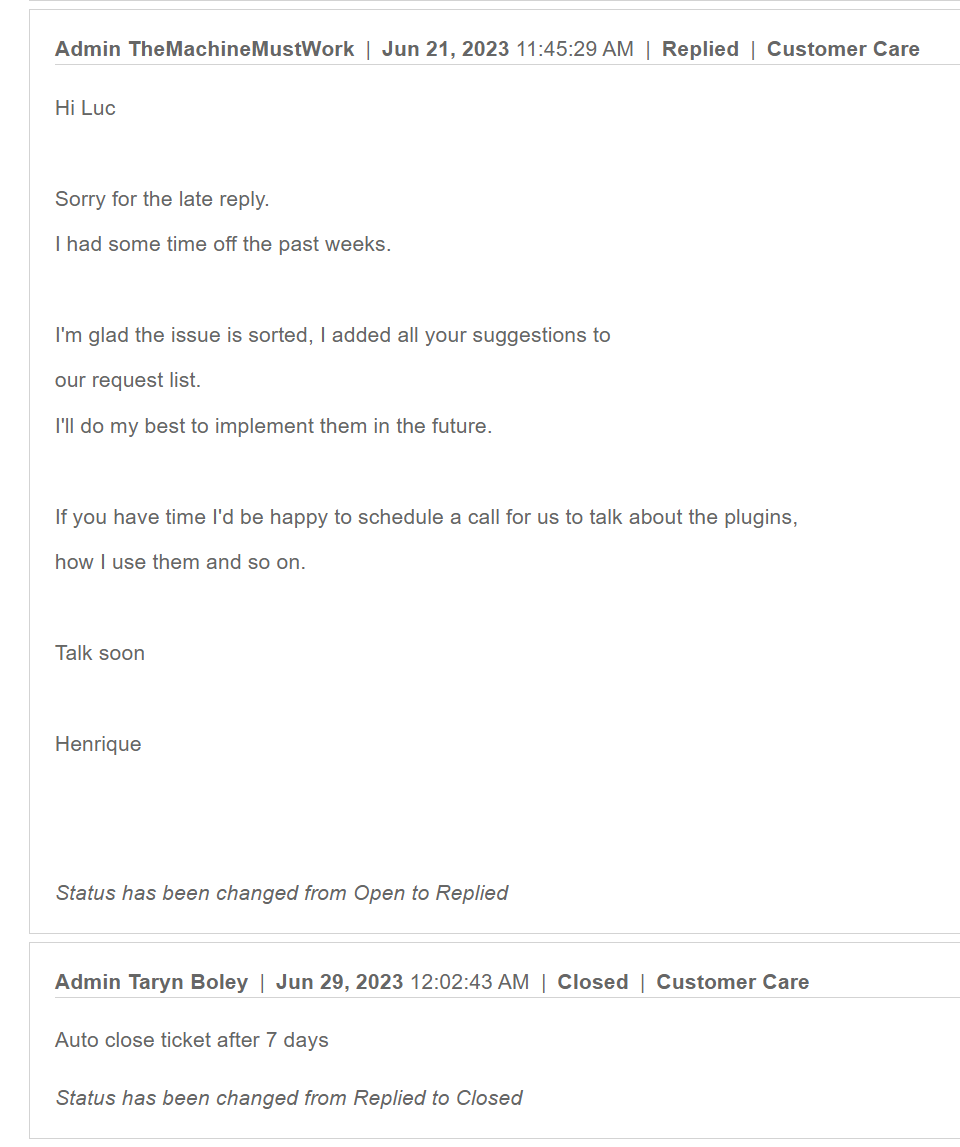Click the 'glad the issue is sorted' line
The width and height of the screenshot is (960, 1147).
click(332, 335)
